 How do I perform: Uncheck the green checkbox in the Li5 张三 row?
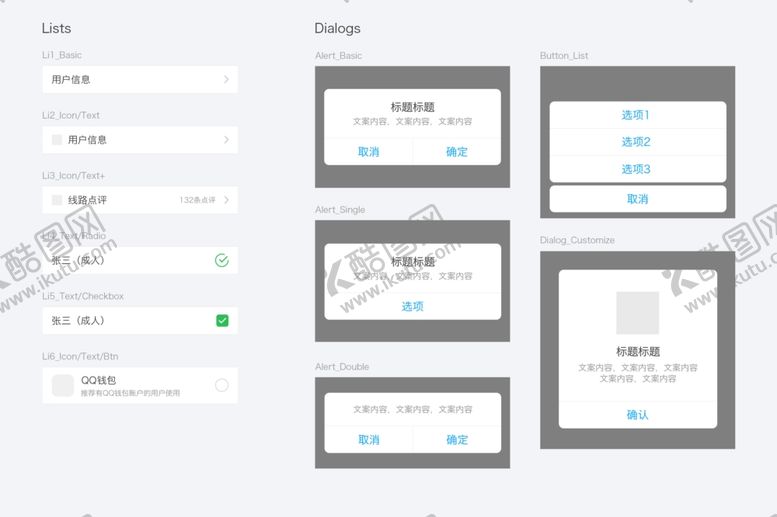coord(222,321)
